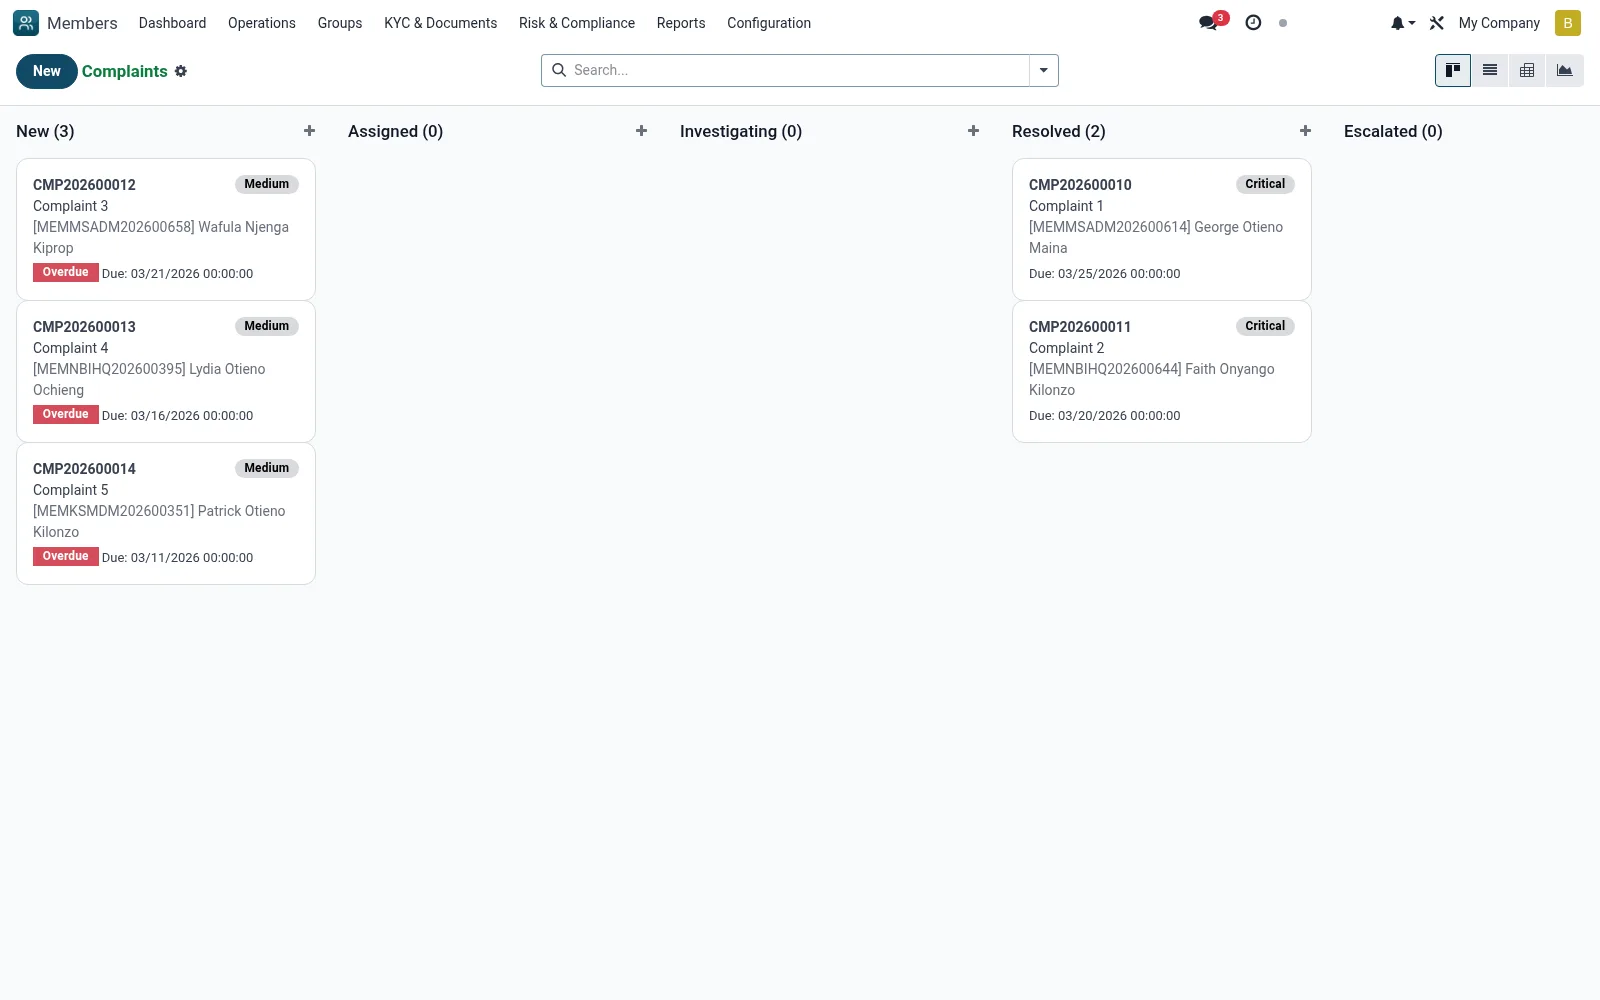Quick-add a card in the Assigned column
The width and height of the screenshot is (1600, 1000).
(x=641, y=131)
